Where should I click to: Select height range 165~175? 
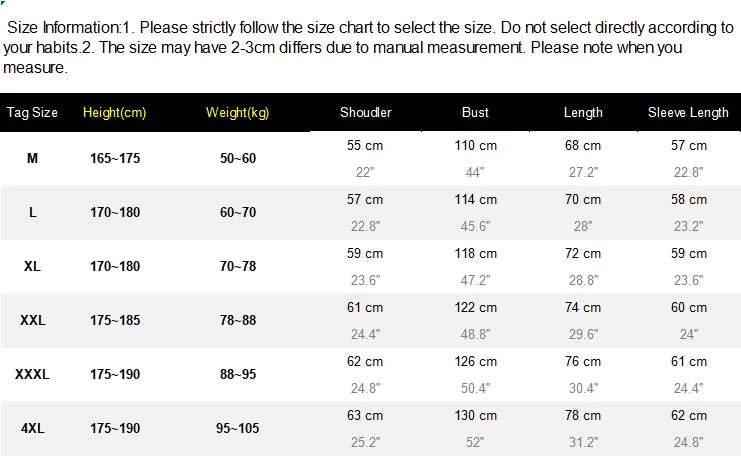click(115, 158)
